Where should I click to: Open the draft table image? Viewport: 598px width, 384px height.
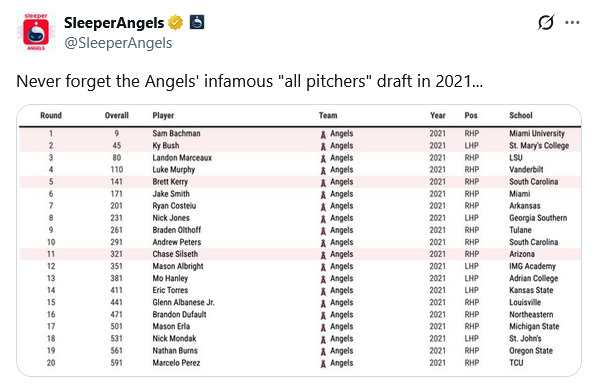pos(299,240)
